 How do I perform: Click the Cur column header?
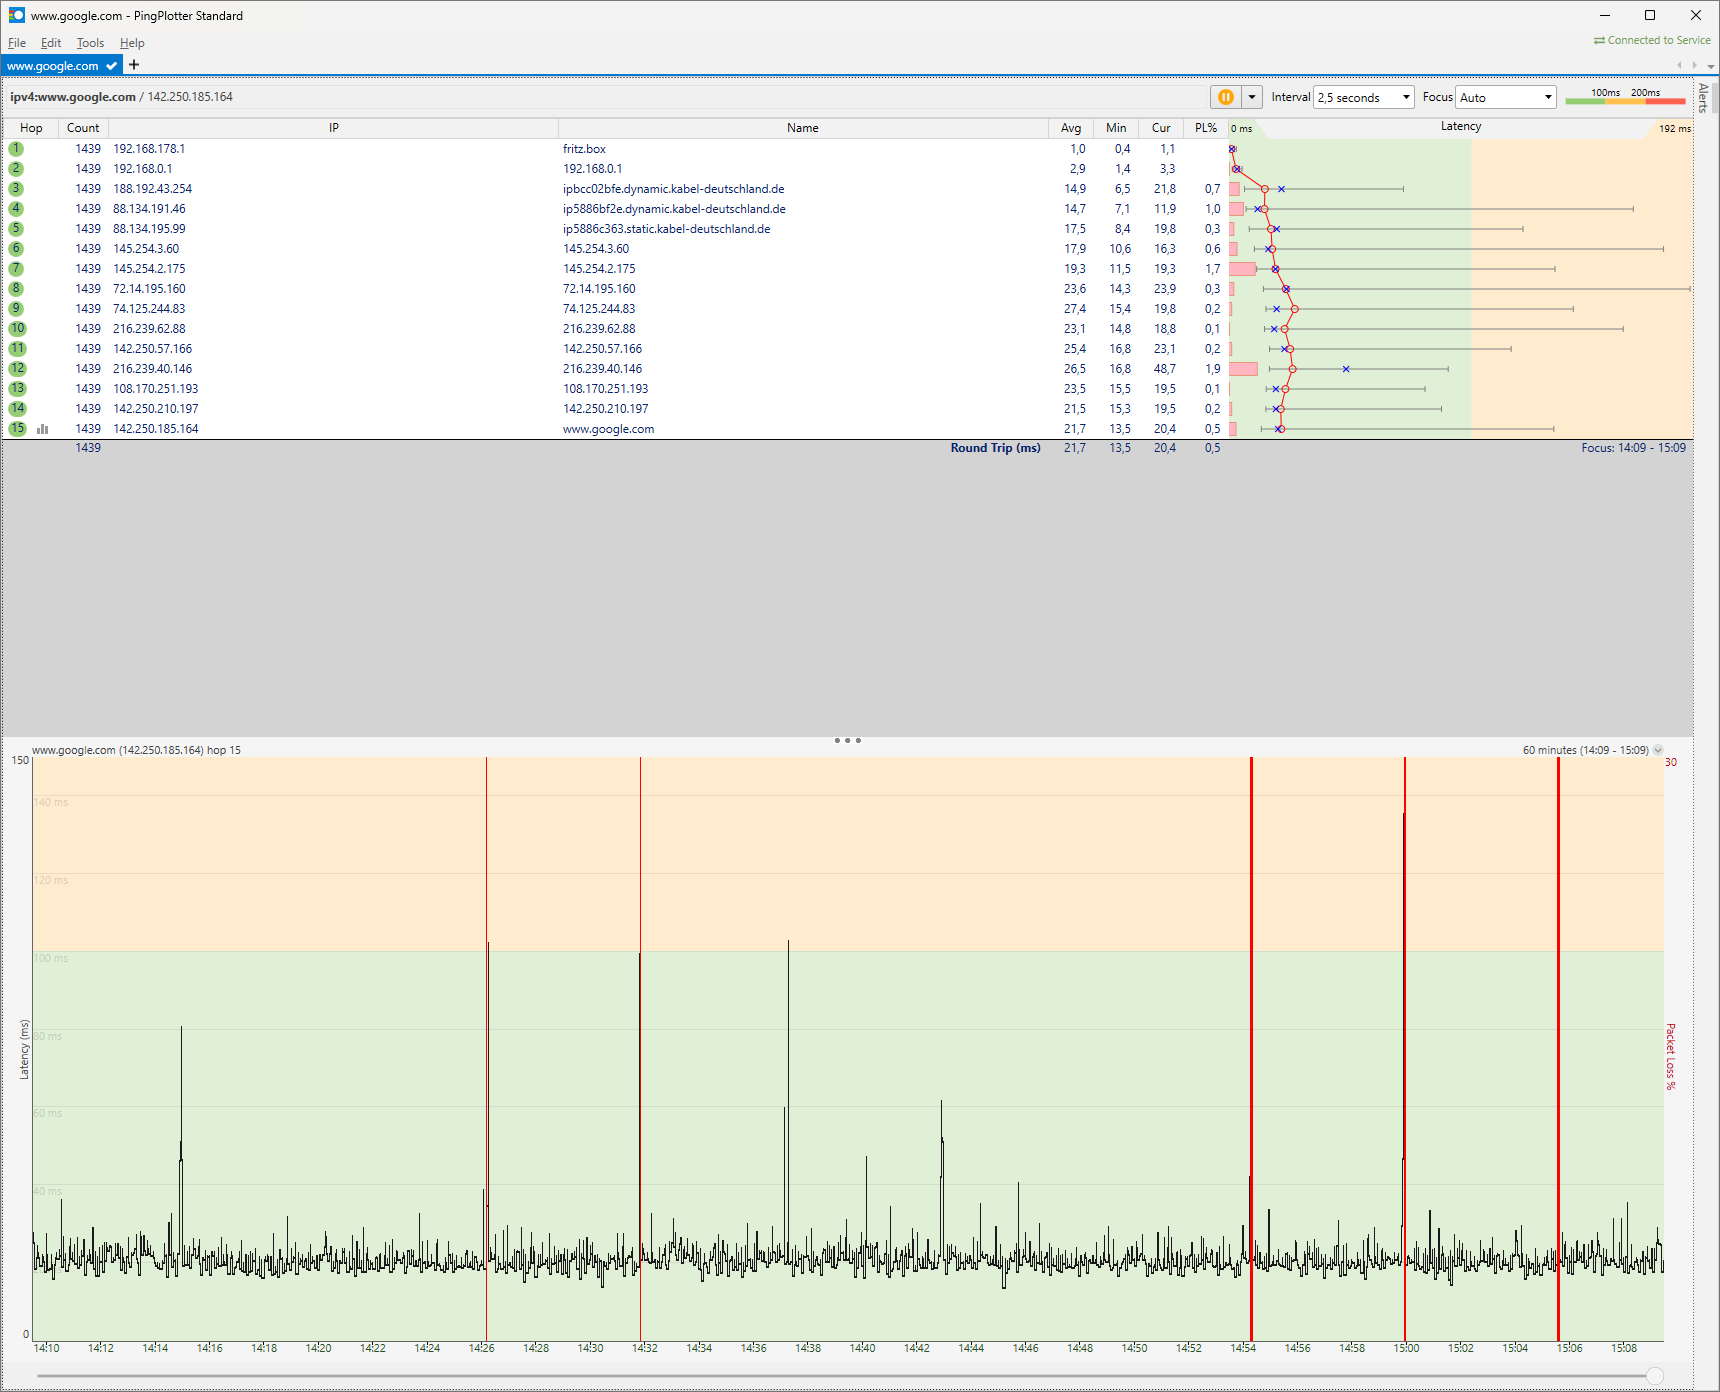pos(1161,128)
